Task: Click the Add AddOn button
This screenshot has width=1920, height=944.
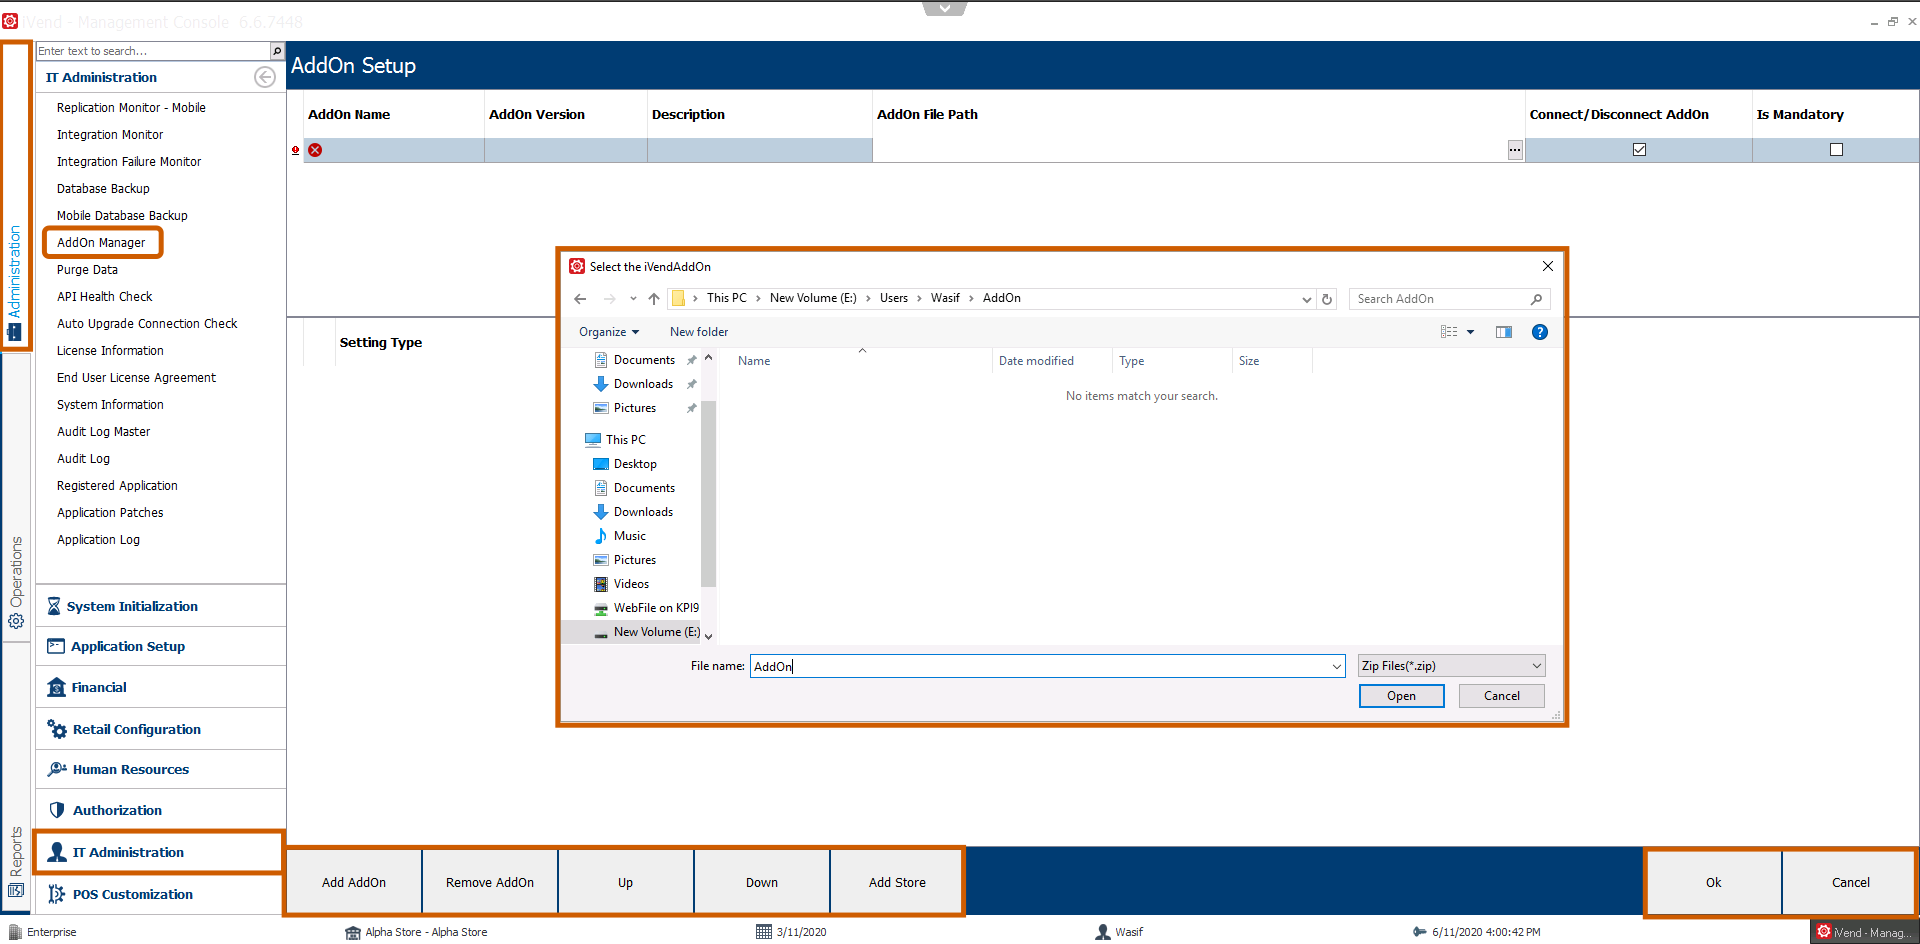Action: coord(354,882)
